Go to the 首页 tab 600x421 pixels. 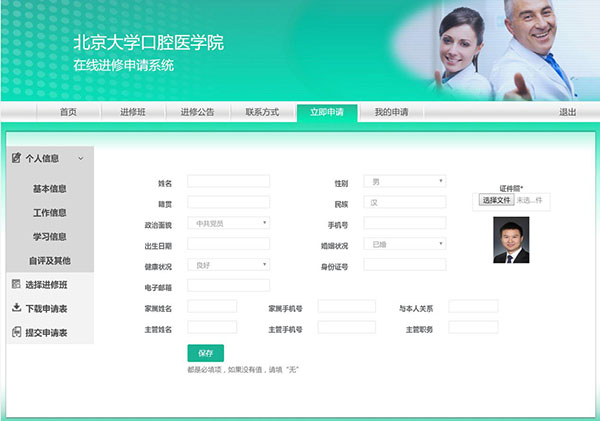tap(68, 112)
